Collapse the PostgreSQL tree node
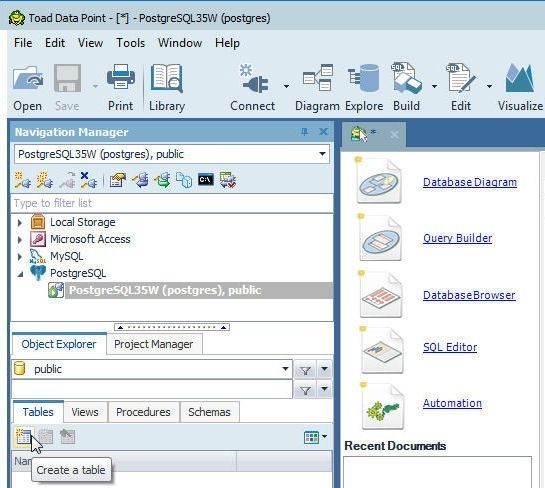The image size is (545, 488). tap(21, 274)
